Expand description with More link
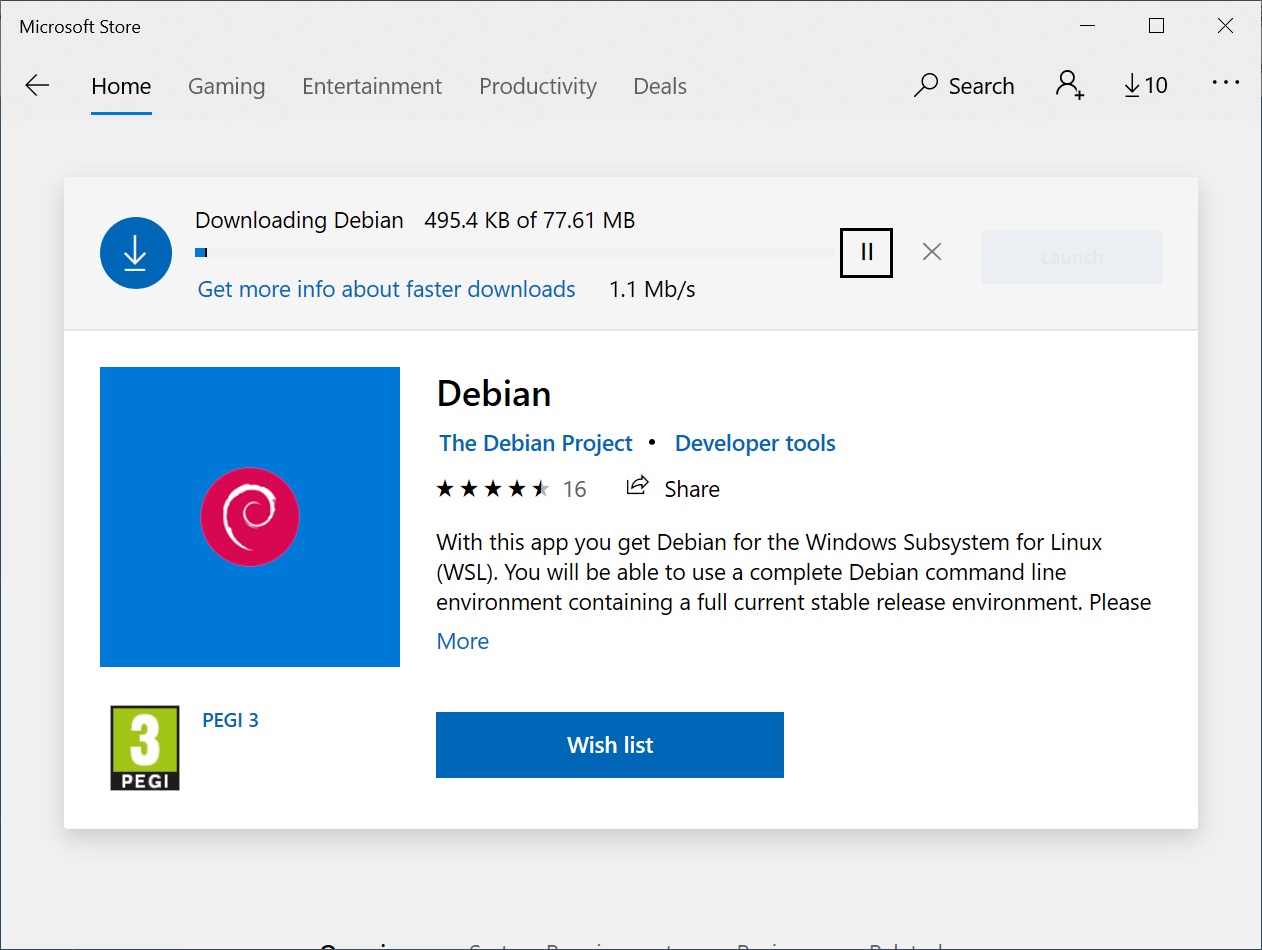 click(x=463, y=641)
